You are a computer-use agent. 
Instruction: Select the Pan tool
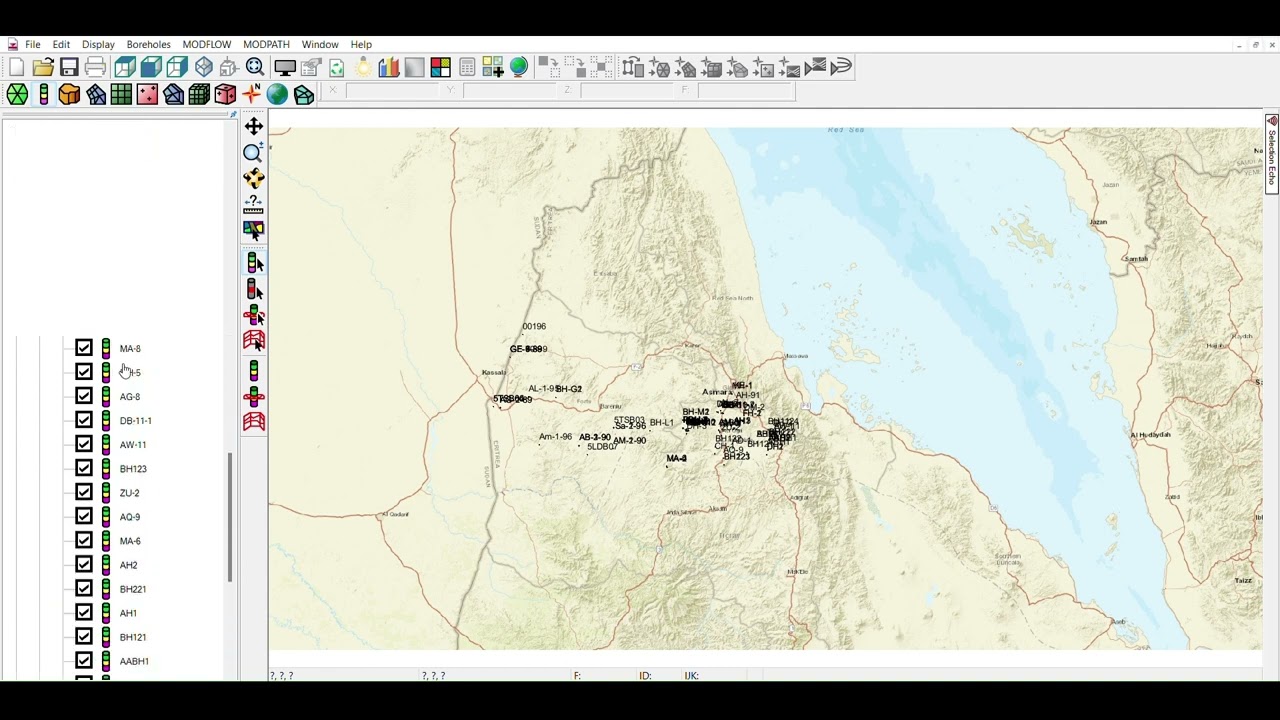click(x=253, y=126)
